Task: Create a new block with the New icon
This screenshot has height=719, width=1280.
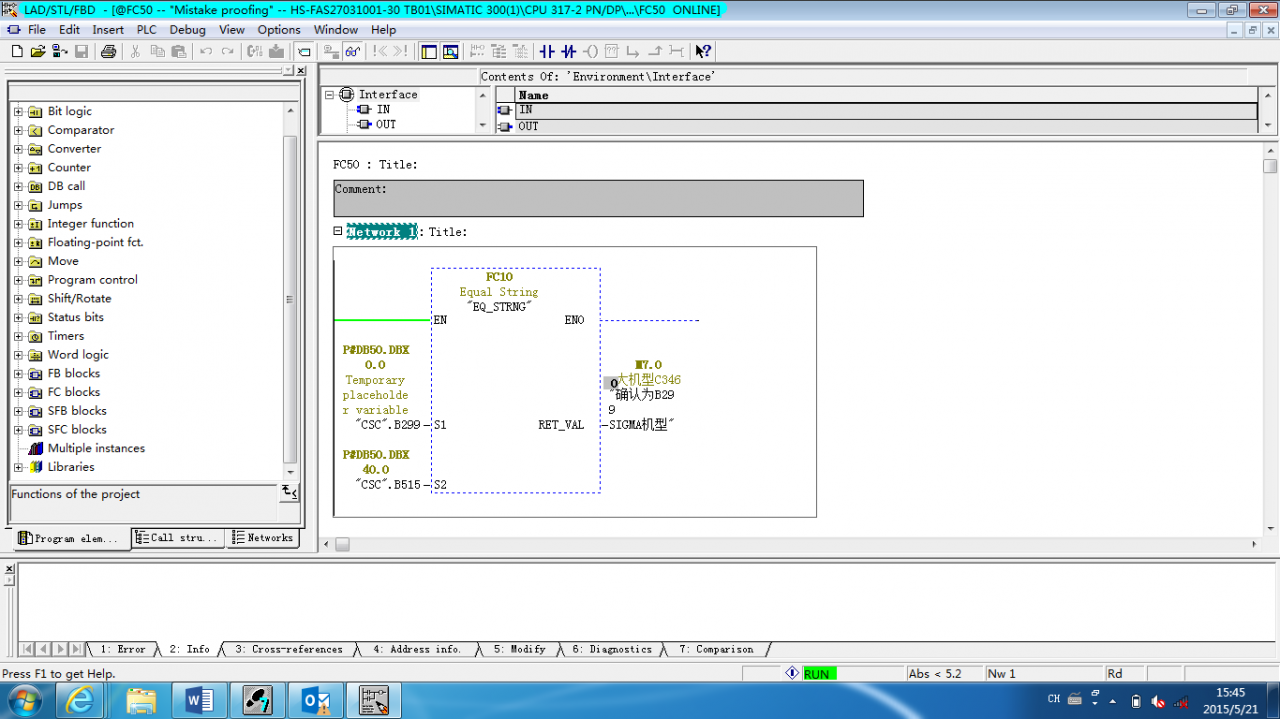Action: point(17,51)
